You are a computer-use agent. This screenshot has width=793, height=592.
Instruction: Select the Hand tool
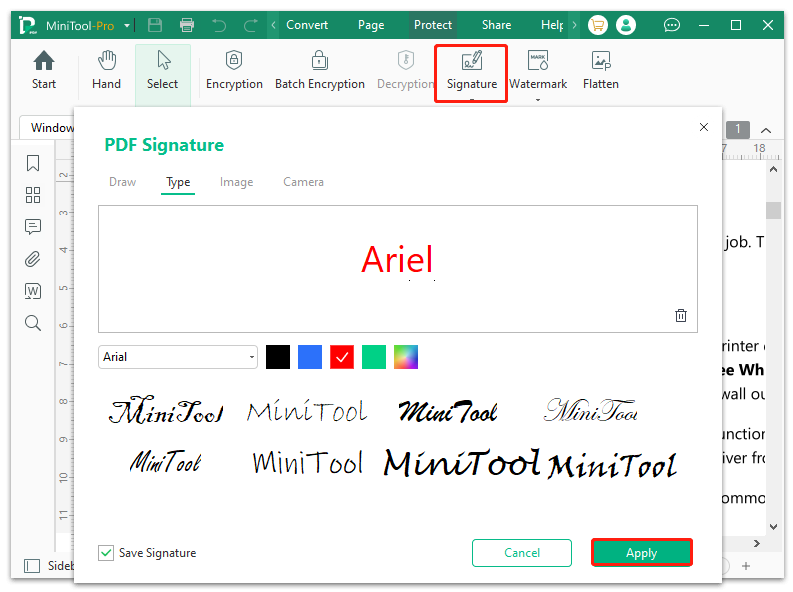pyautogui.click(x=106, y=71)
